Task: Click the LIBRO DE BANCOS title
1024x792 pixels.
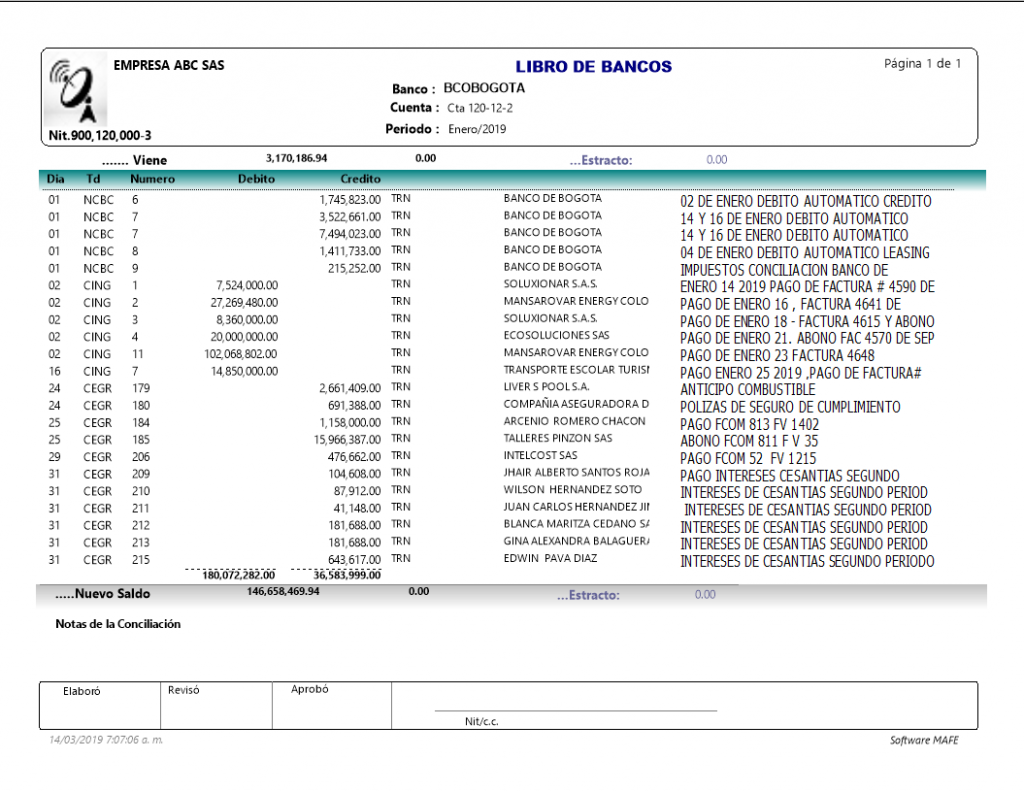Action: (x=593, y=67)
